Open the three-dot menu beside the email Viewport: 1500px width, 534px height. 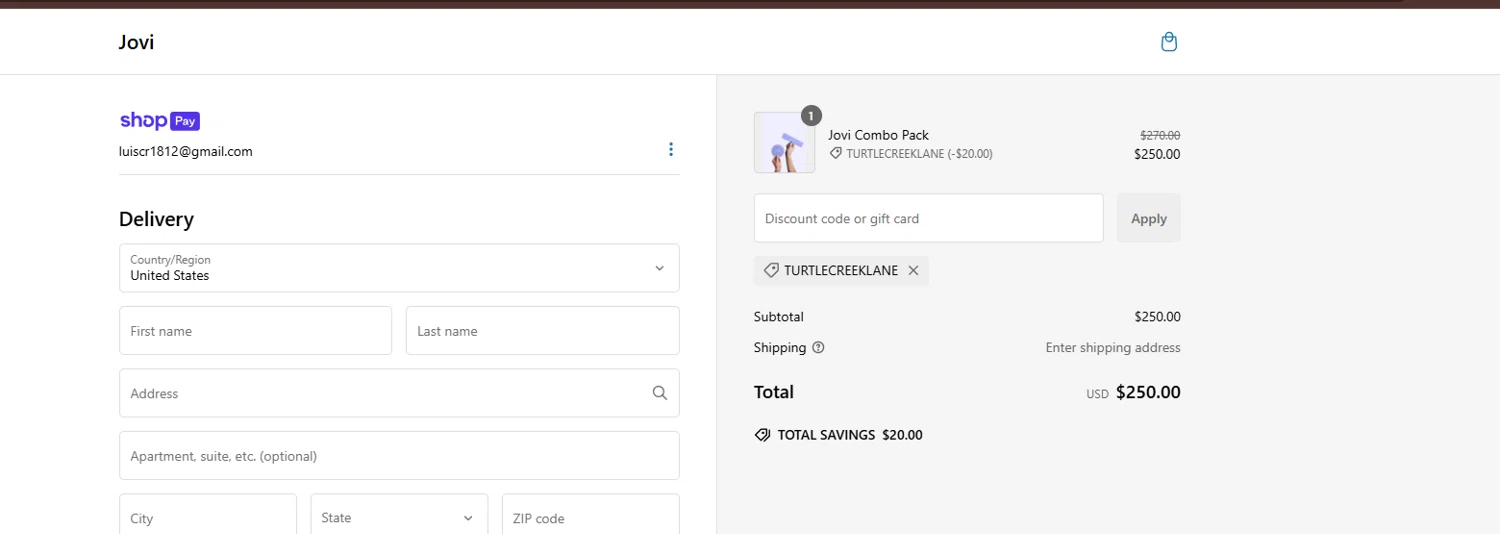tap(671, 149)
